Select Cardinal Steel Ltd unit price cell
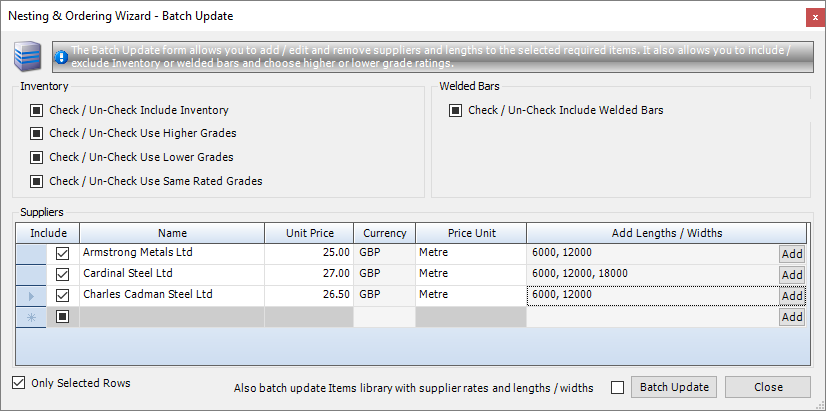This screenshot has height=411, width=826. (309, 274)
